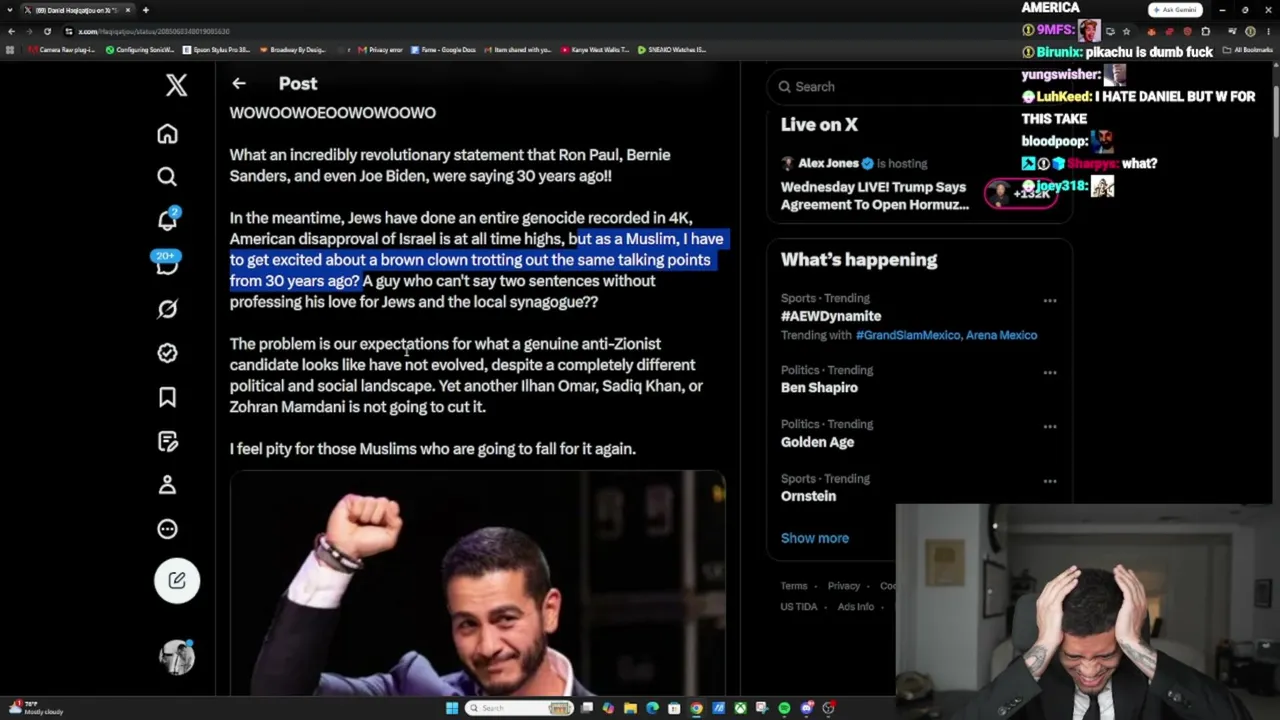The image size is (1280, 720).
Task: Open the chat icon with 20+ badge
Action: 167,264
